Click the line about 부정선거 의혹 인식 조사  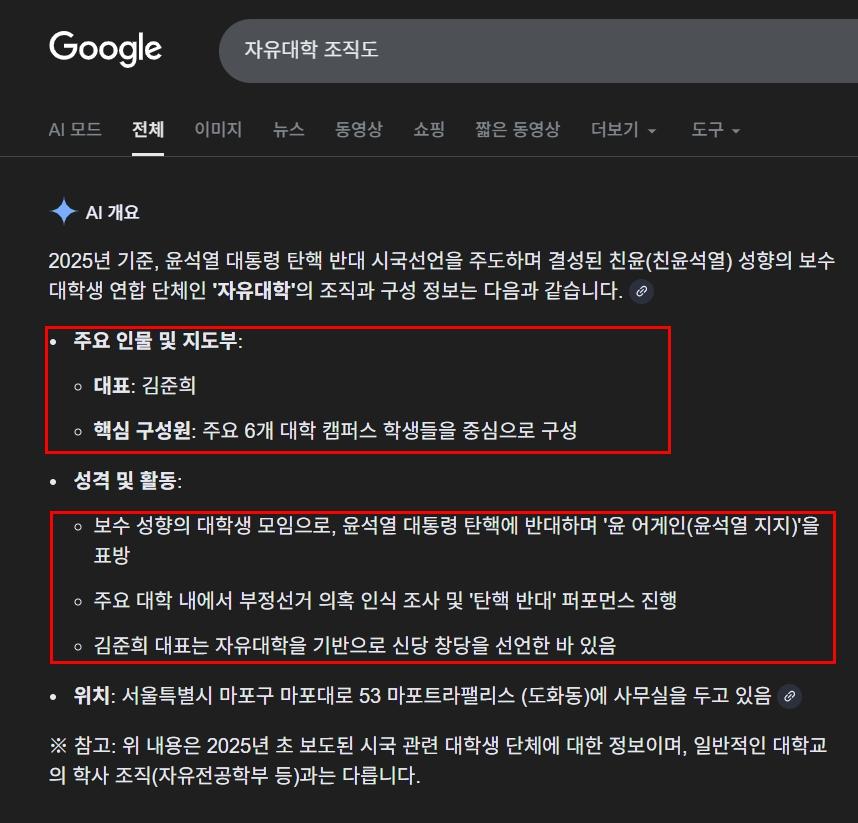click(385, 600)
